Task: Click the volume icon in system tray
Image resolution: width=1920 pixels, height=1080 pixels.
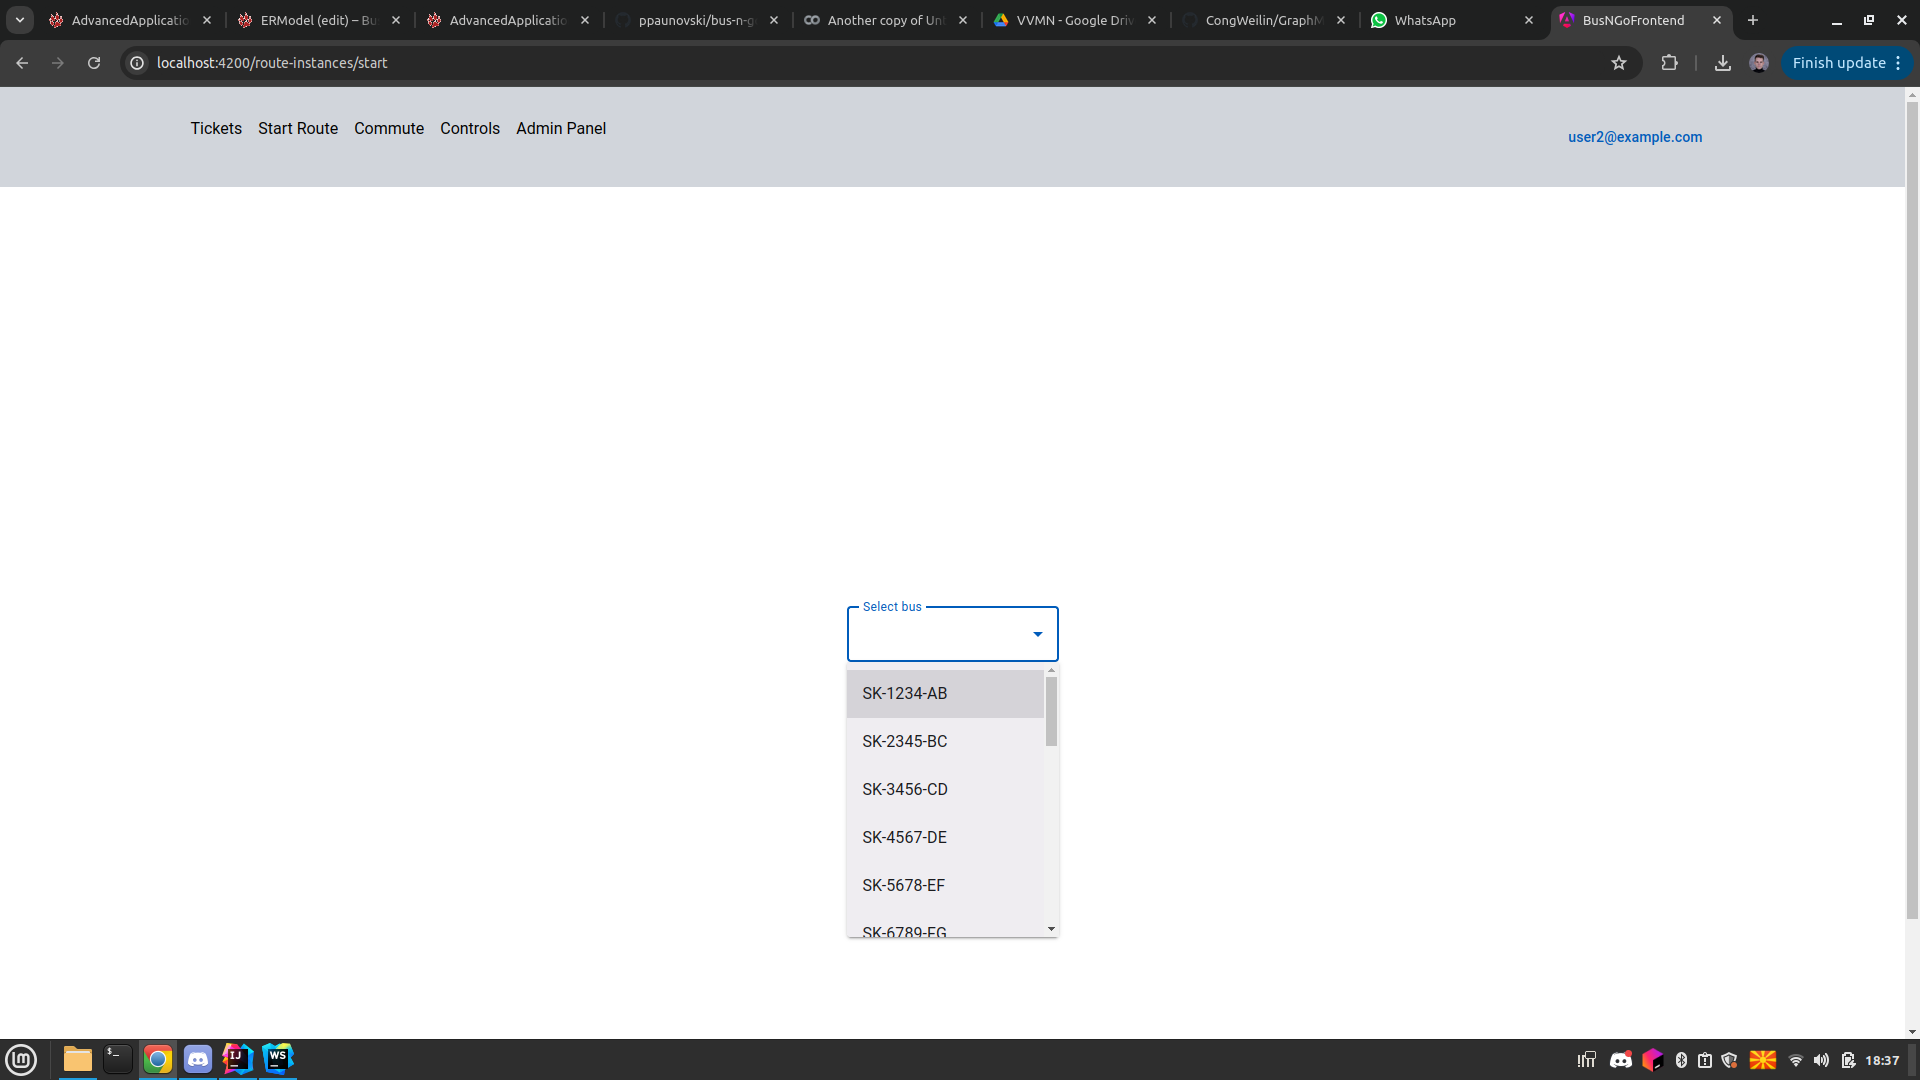Action: pyautogui.click(x=1821, y=1060)
